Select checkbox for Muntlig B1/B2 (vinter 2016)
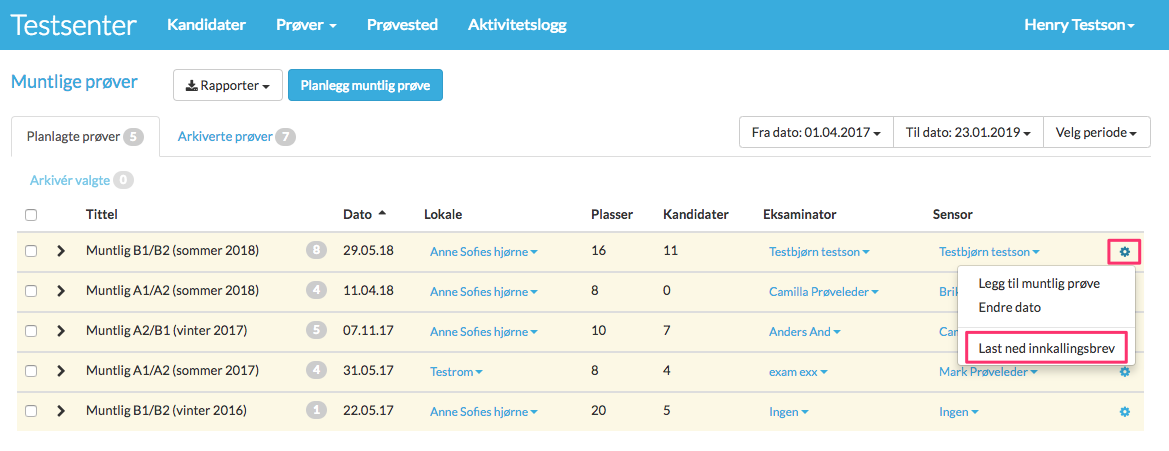The width and height of the screenshot is (1169, 451). (x=31, y=411)
